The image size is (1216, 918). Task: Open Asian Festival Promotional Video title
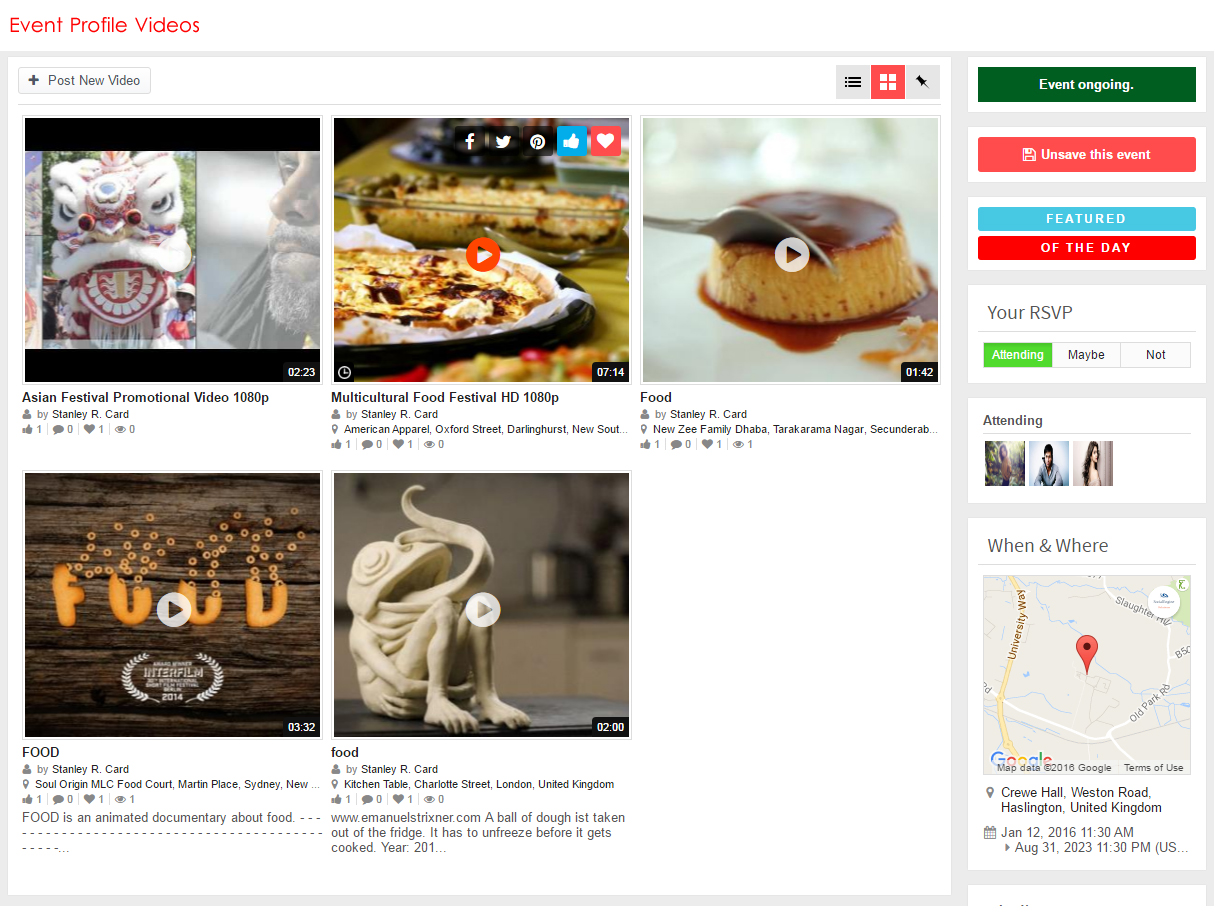click(x=145, y=397)
